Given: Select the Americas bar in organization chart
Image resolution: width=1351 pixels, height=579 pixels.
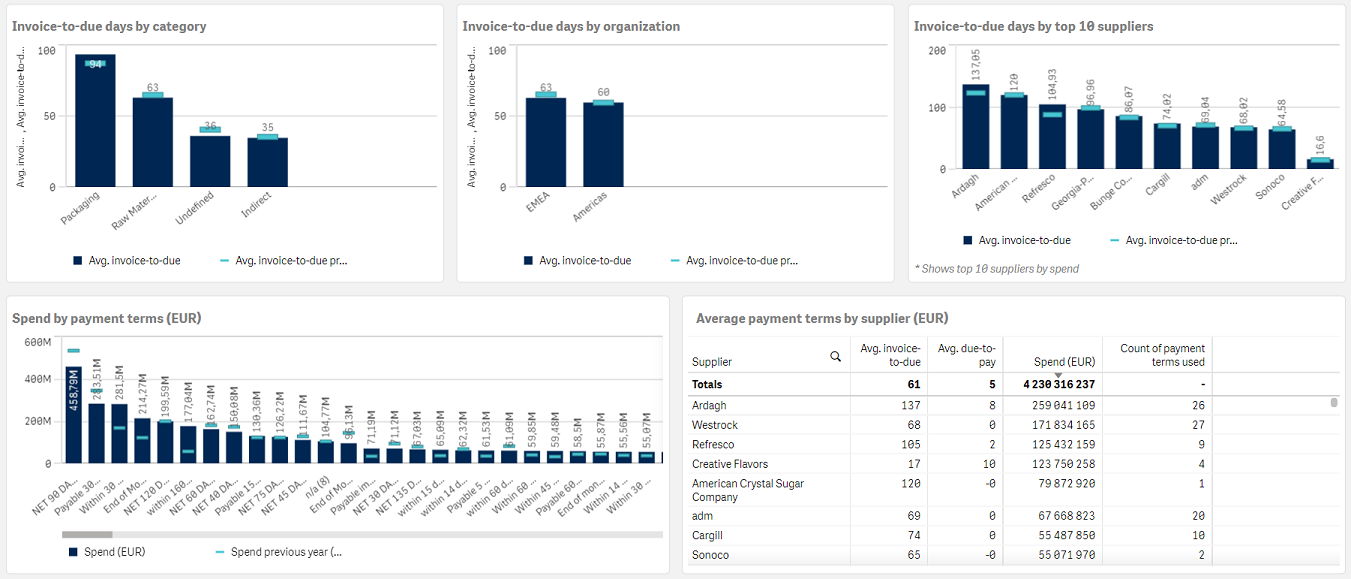Looking at the screenshot, I should (603, 145).
